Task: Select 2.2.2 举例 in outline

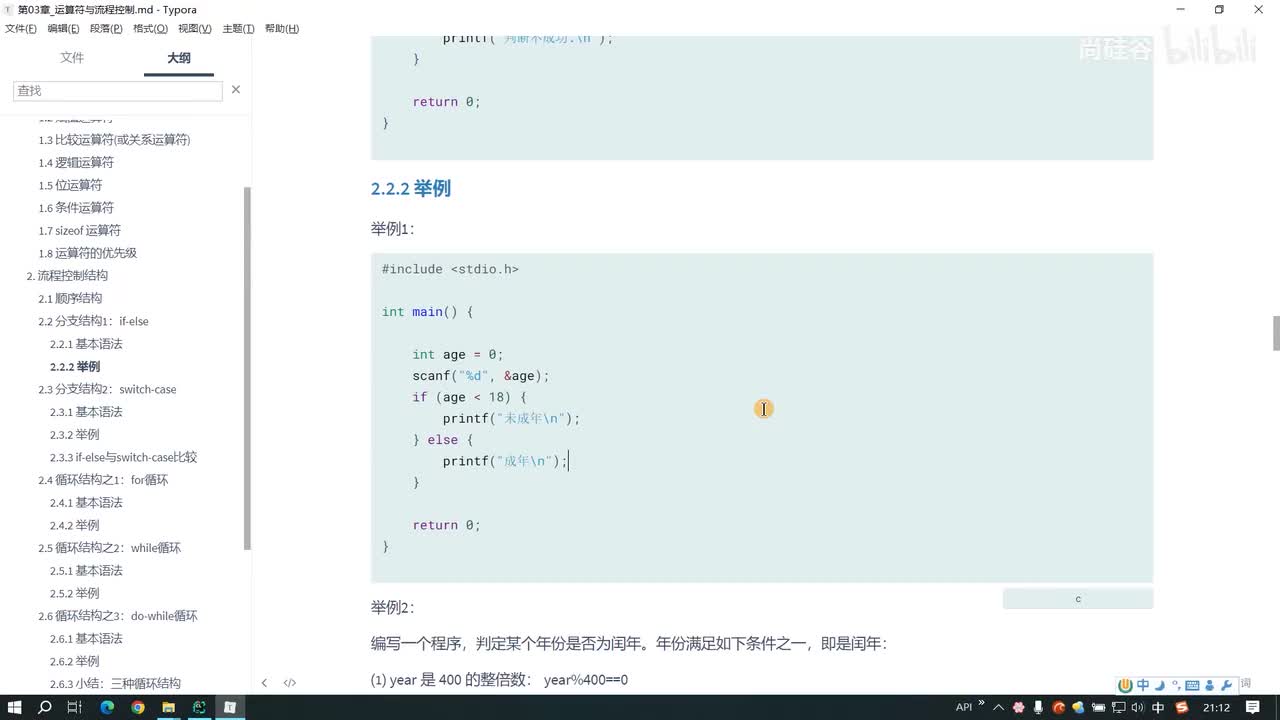Action: 75,367
